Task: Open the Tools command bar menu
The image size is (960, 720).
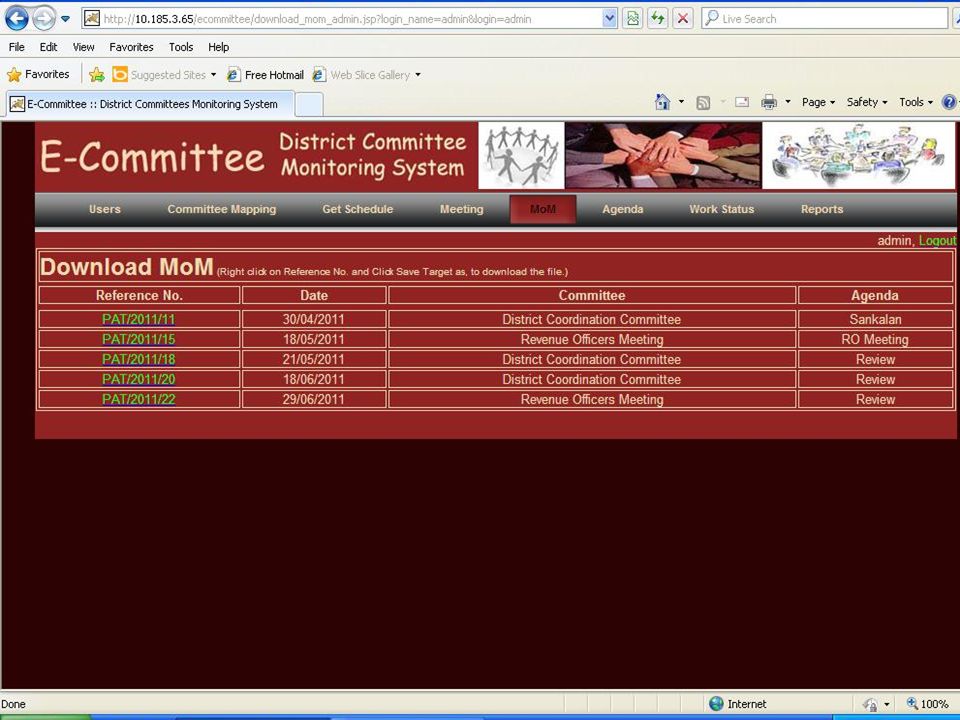Action: tap(916, 102)
